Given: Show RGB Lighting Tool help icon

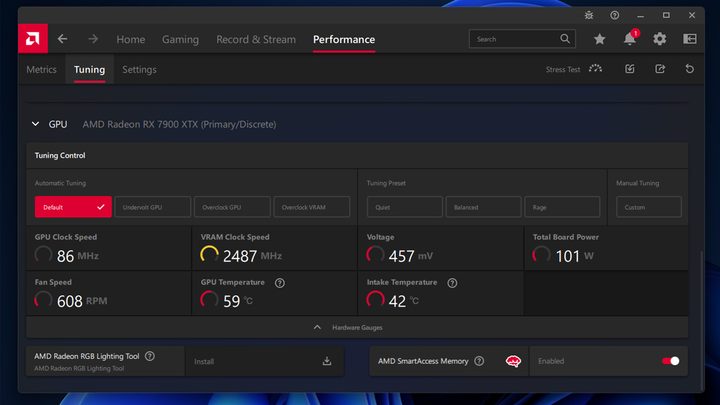Looking at the screenshot, I should pyautogui.click(x=150, y=356).
